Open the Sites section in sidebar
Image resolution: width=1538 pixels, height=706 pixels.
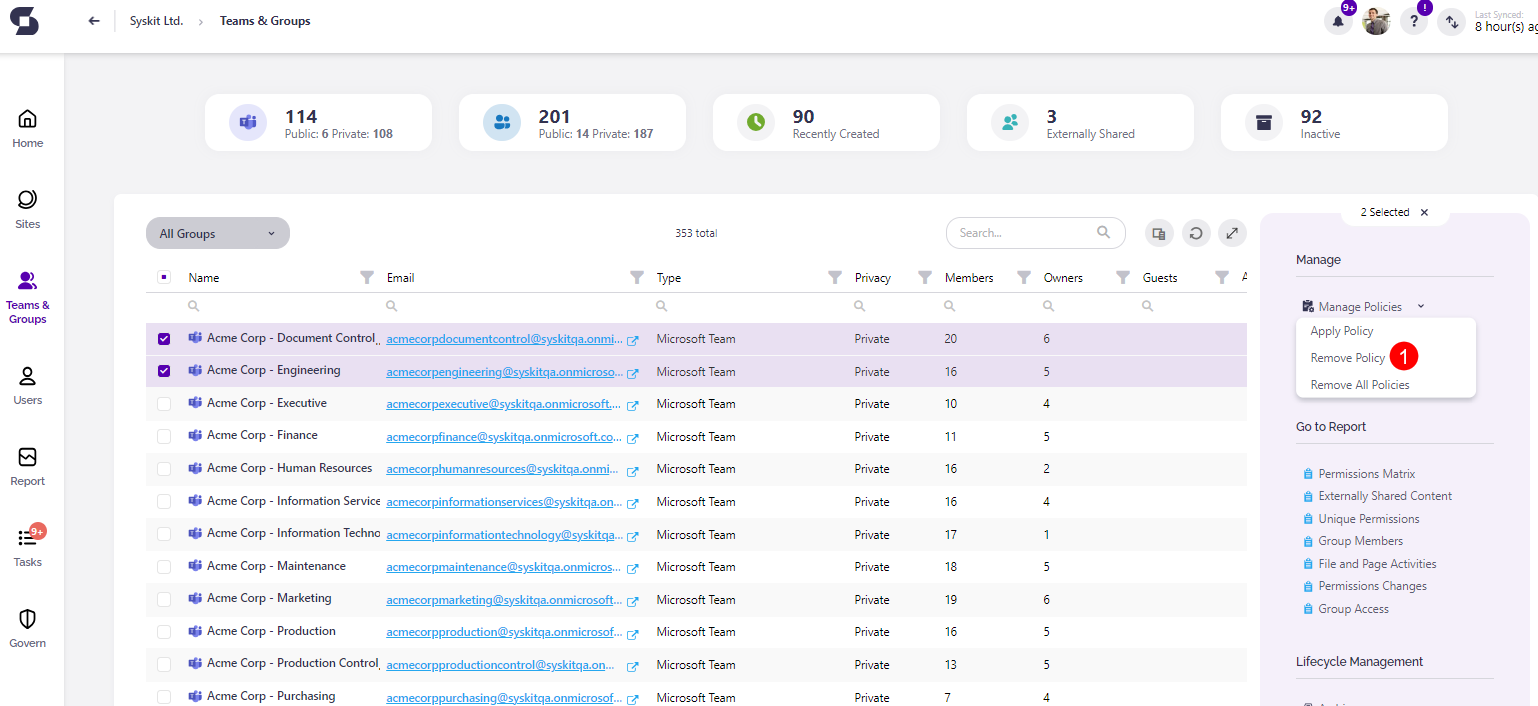pyautogui.click(x=27, y=208)
